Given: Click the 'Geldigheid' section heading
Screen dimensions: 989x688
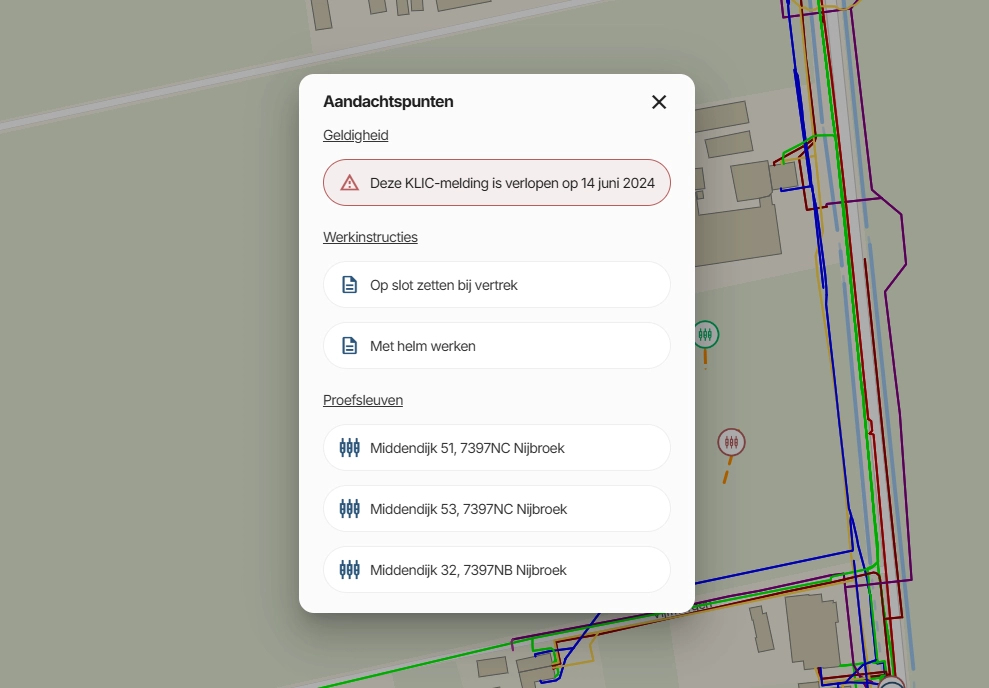Looking at the screenshot, I should [356, 136].
